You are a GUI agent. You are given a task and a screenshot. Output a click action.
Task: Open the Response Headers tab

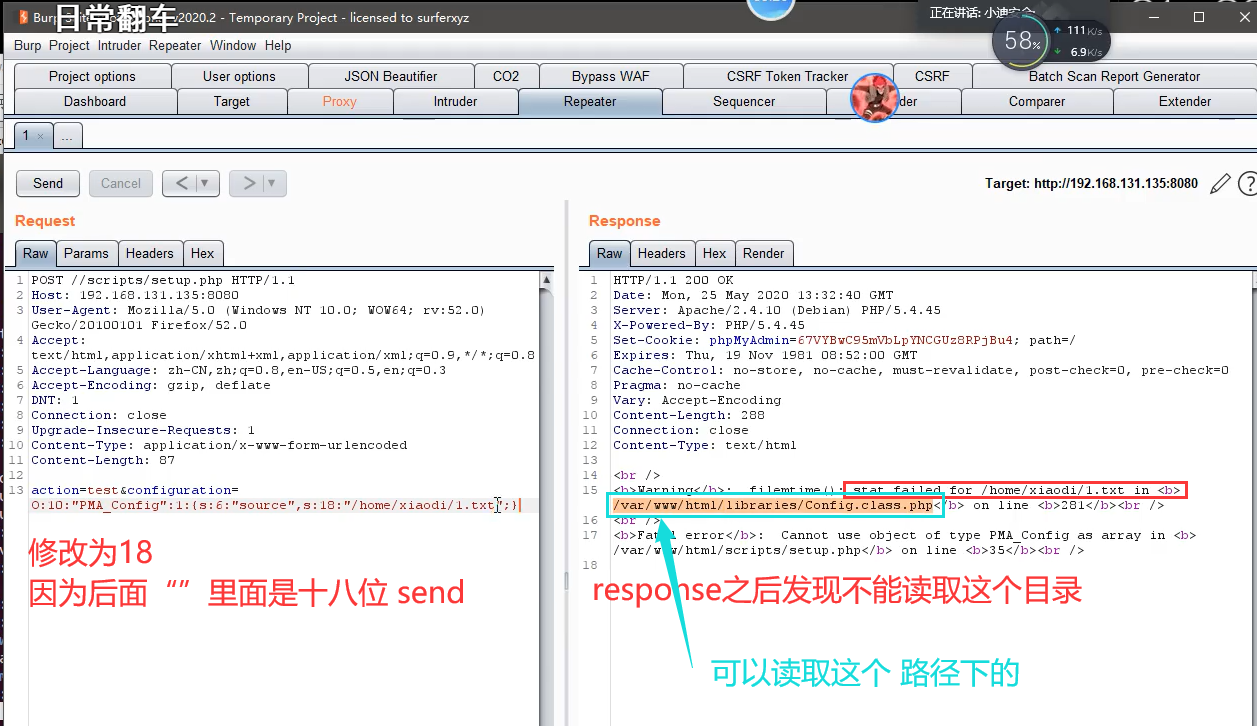coord(662,253)
